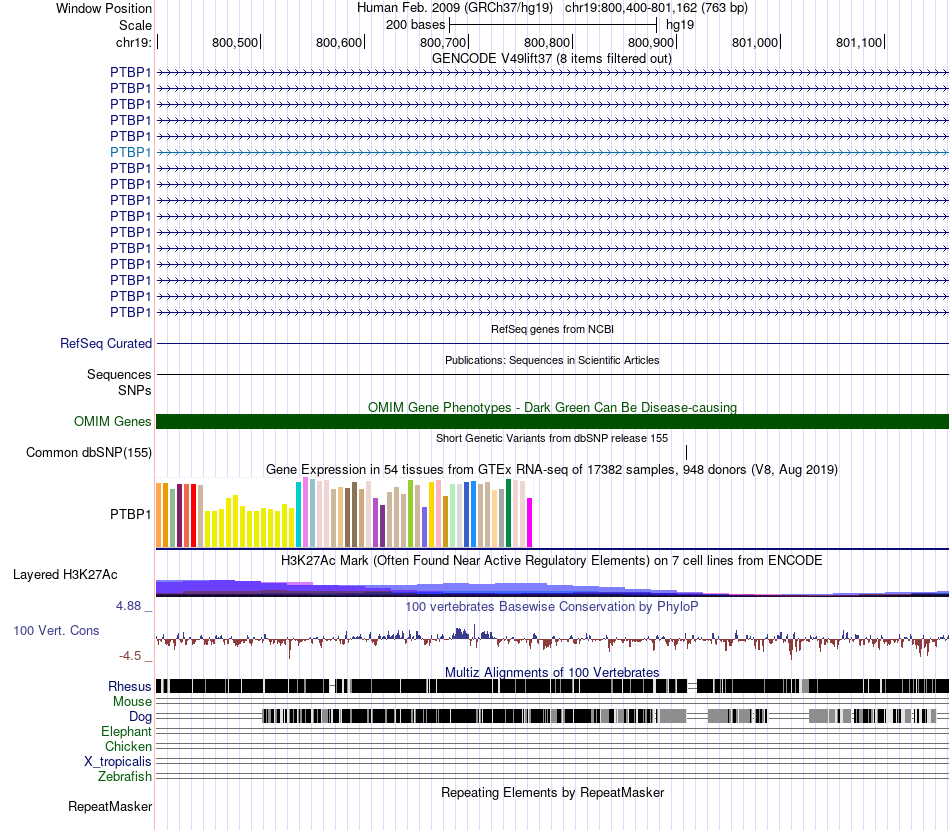Open RefSeq genes from NCBI title

[552, 330]
